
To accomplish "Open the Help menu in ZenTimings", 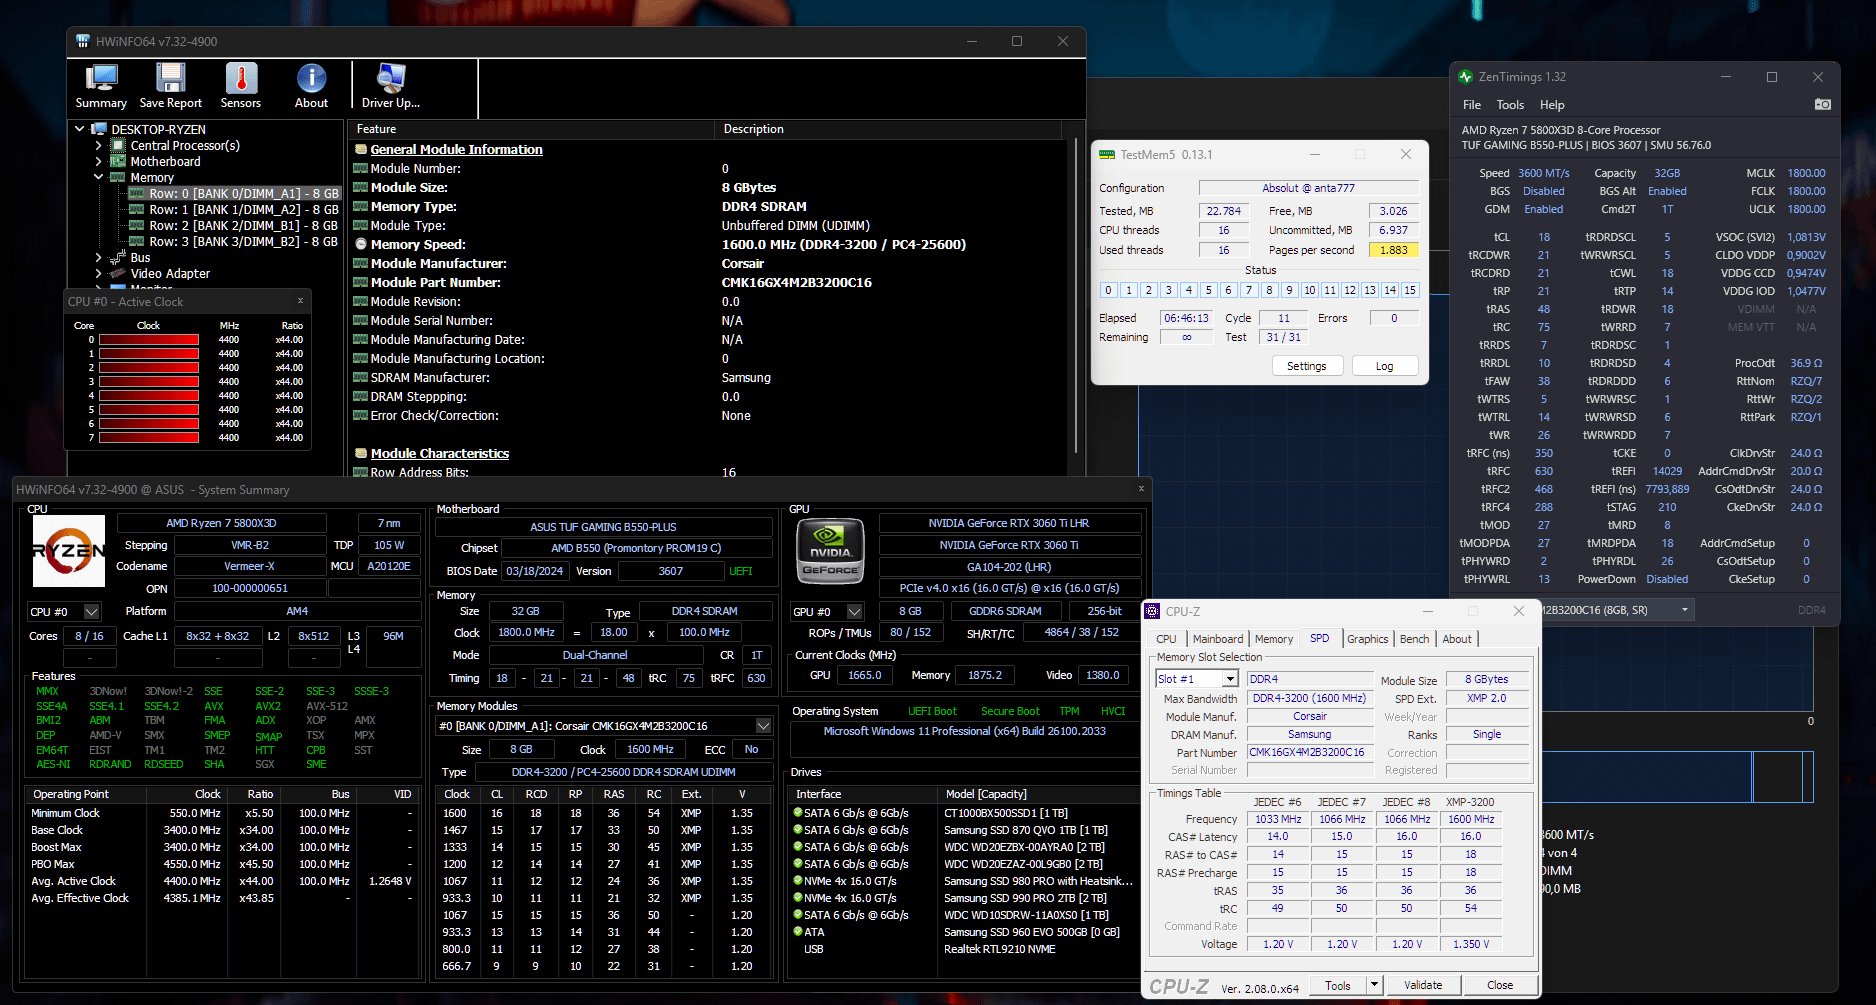I will click(x=1552, y=105).
